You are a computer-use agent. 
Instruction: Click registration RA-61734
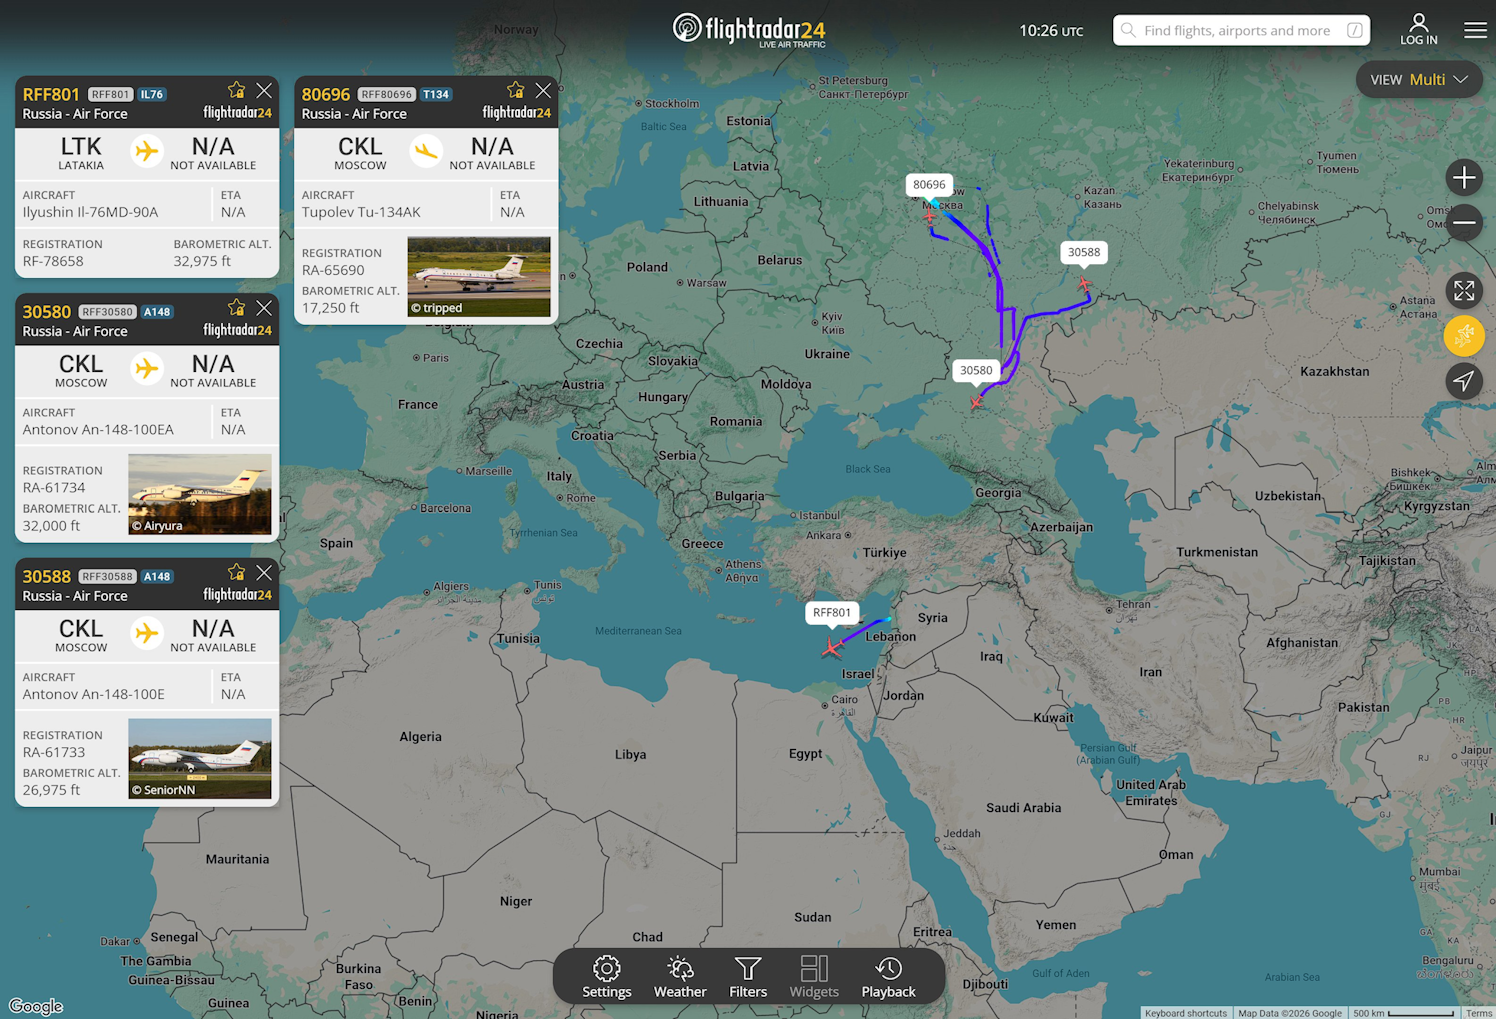54,488
